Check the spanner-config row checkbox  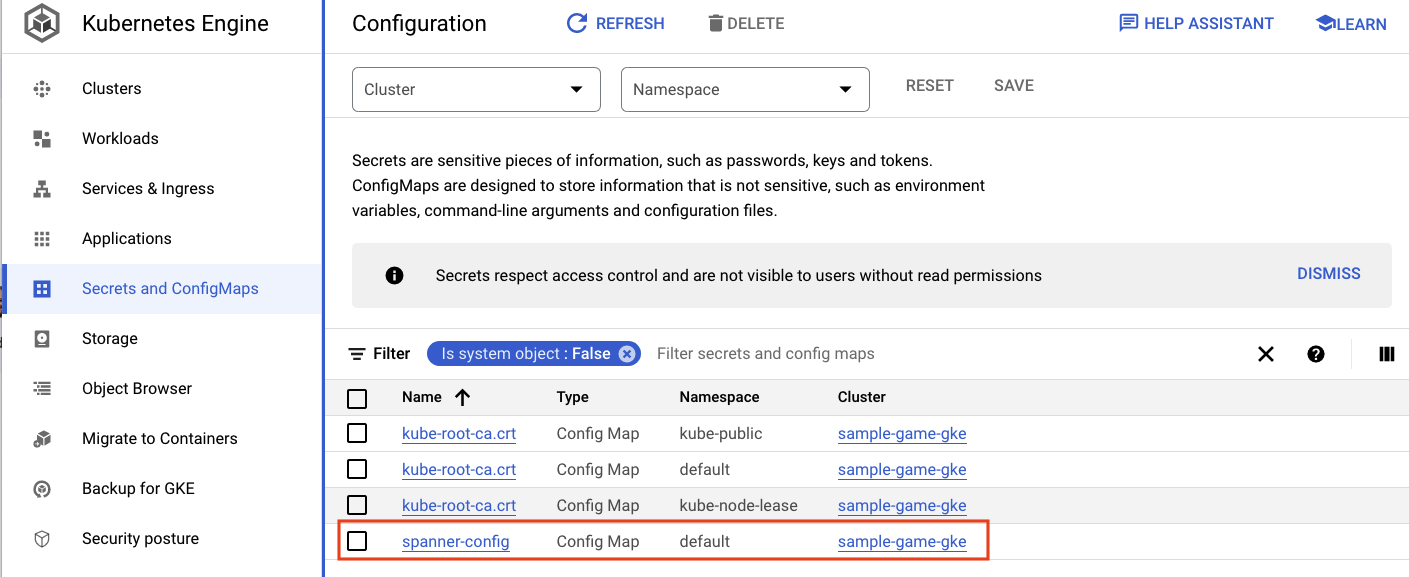[x=357, y=541]
